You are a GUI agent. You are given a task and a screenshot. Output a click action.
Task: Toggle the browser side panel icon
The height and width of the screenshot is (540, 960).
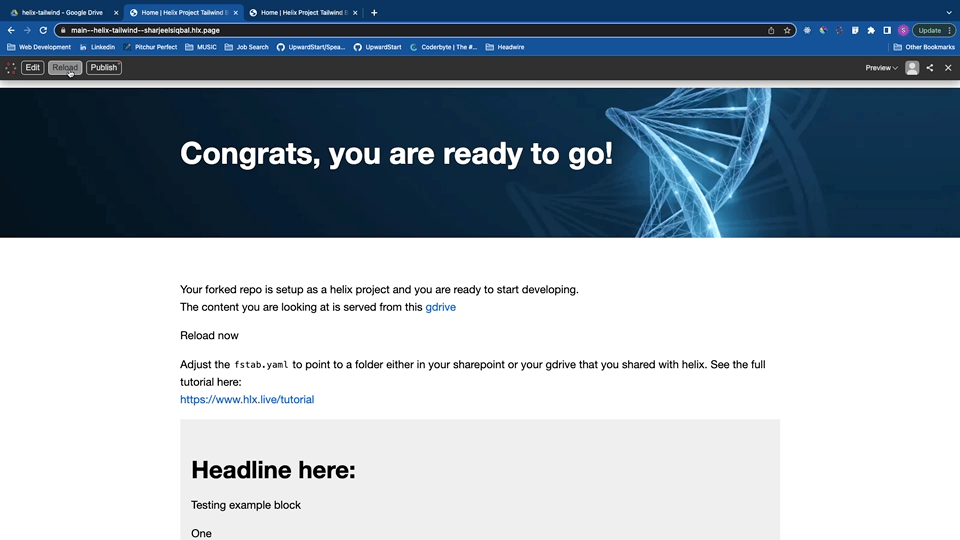coord(887,30)
